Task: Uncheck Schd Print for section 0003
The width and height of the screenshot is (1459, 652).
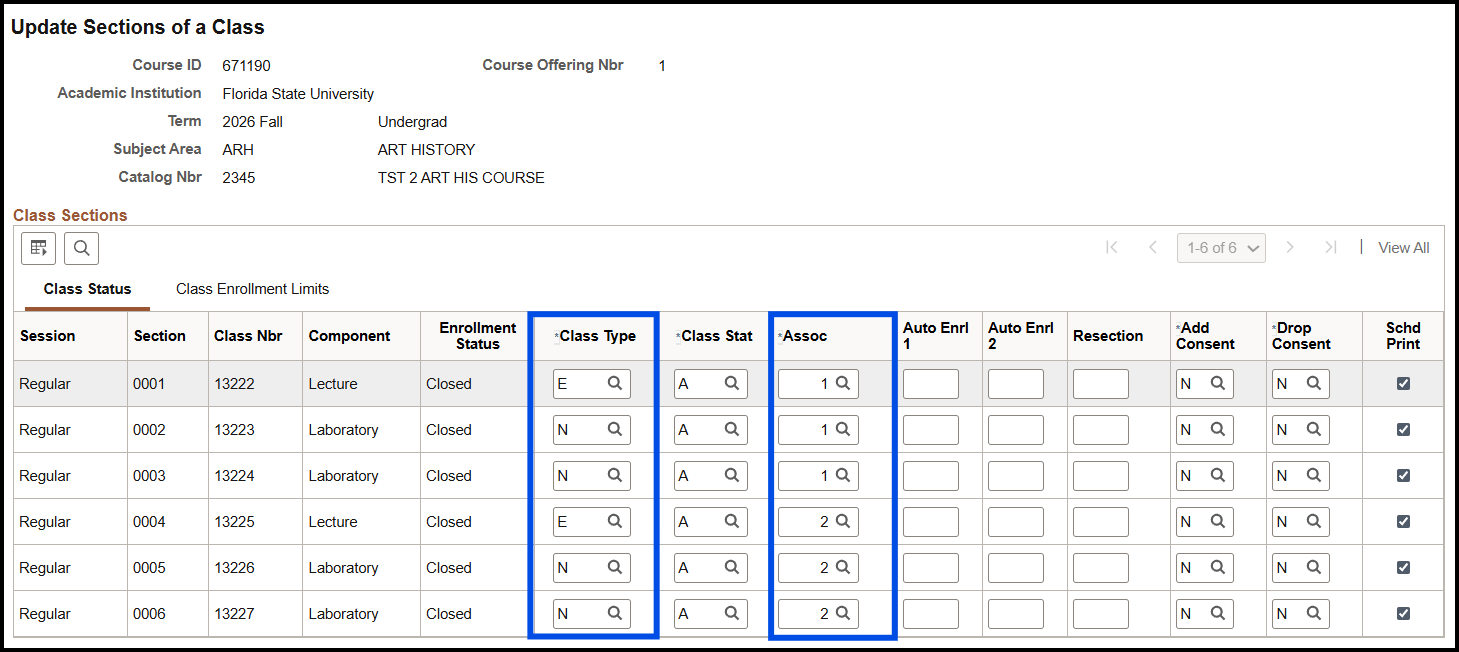Action: (x=1403, y=475)
